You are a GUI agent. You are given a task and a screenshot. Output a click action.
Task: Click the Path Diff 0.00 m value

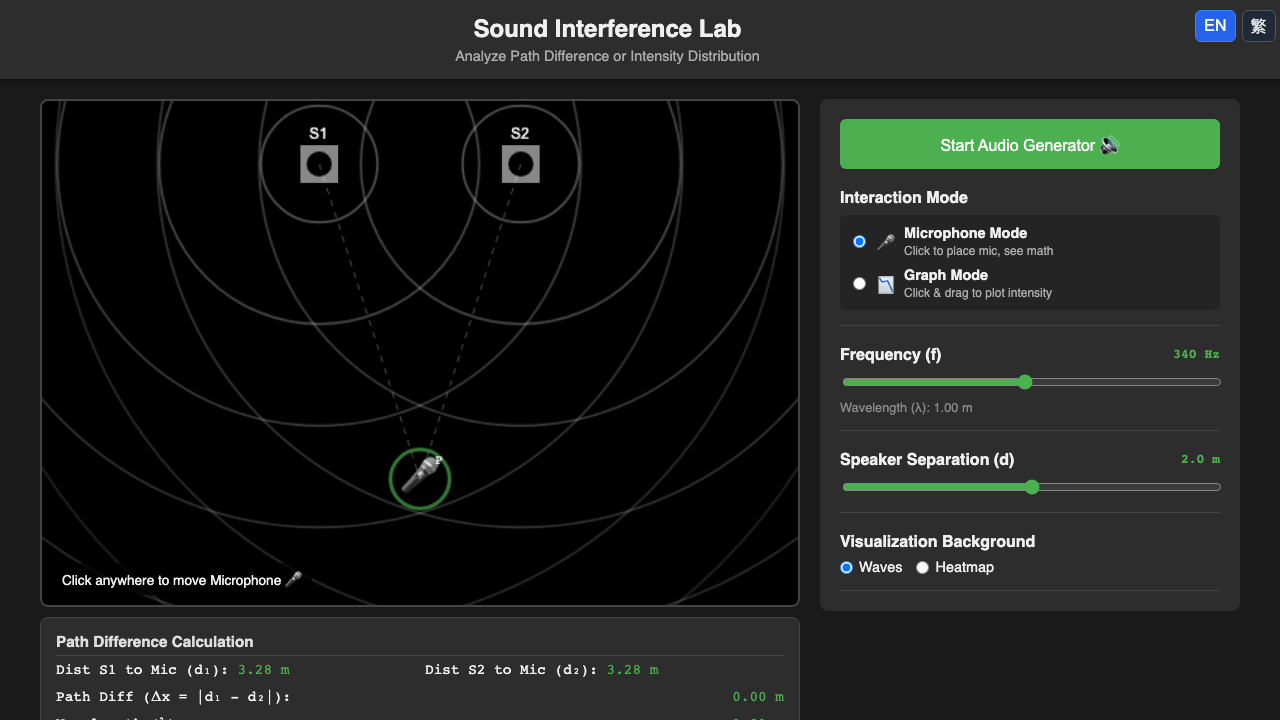pyautogui.click(x=758, y=697)
